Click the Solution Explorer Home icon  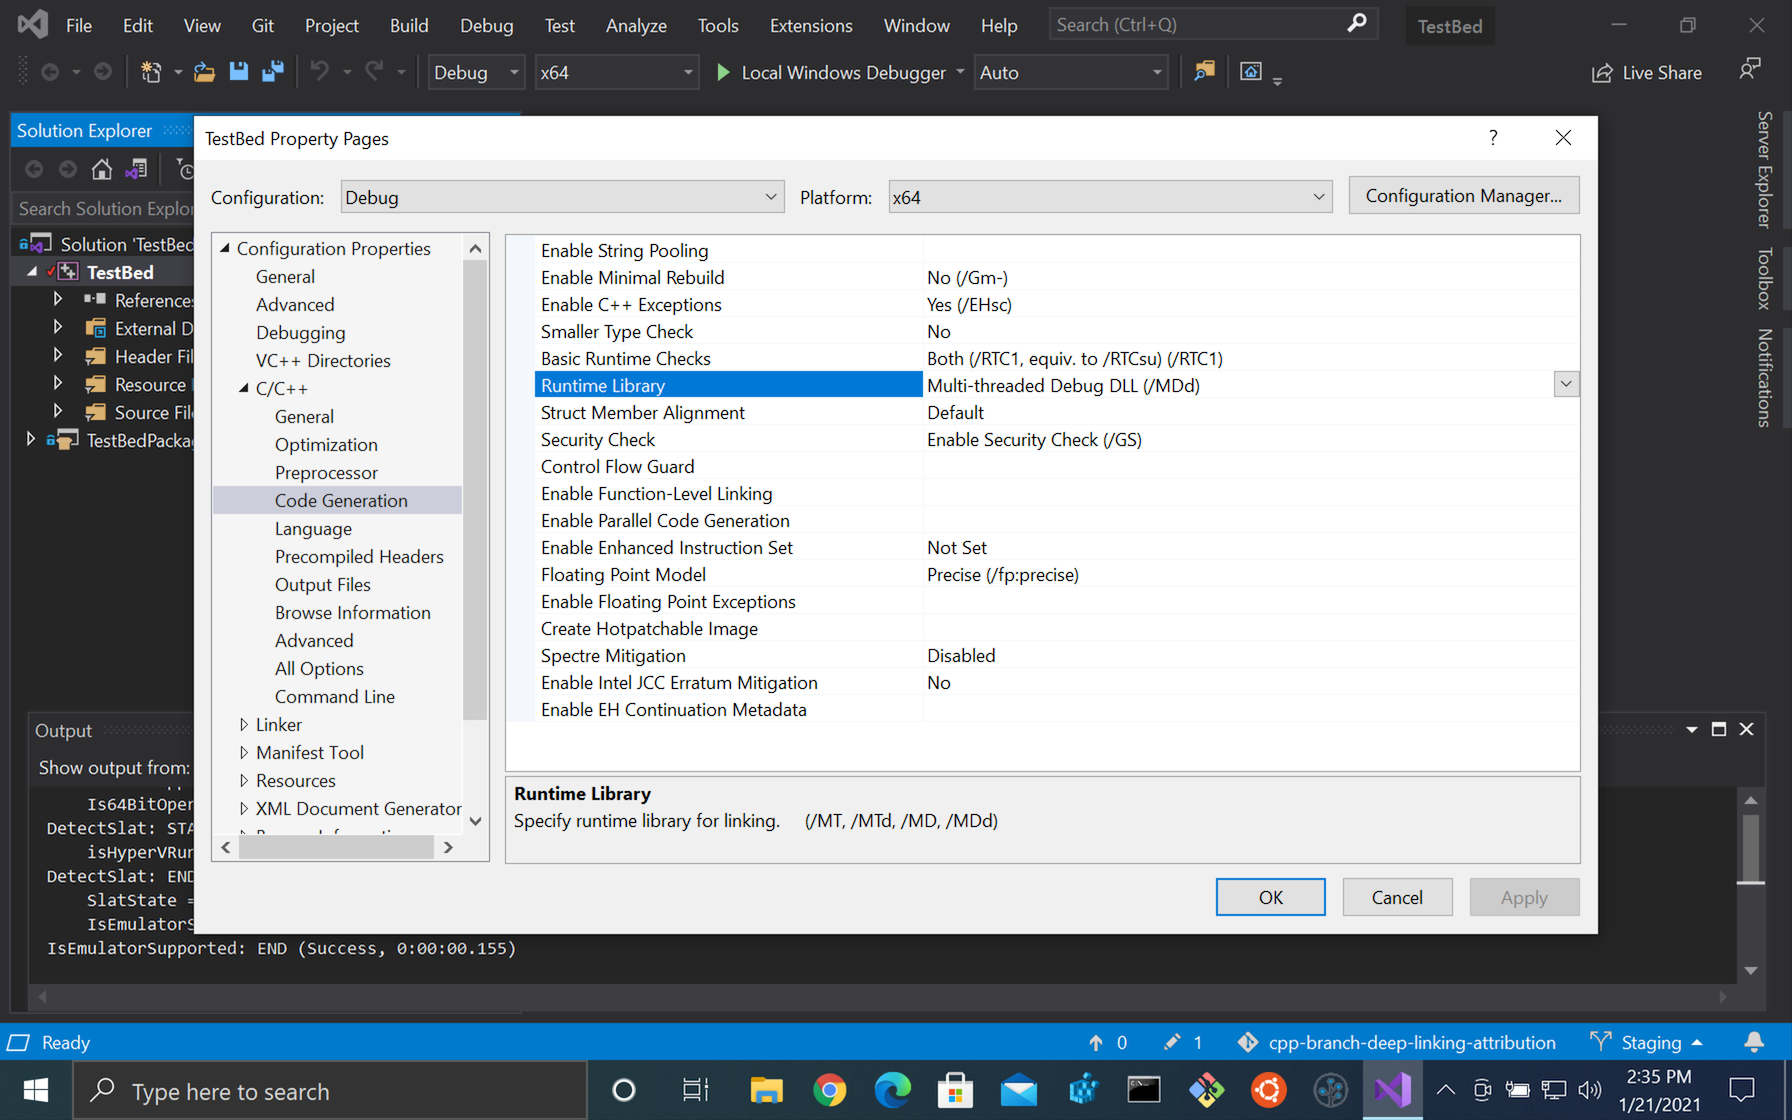click(102, 169)
